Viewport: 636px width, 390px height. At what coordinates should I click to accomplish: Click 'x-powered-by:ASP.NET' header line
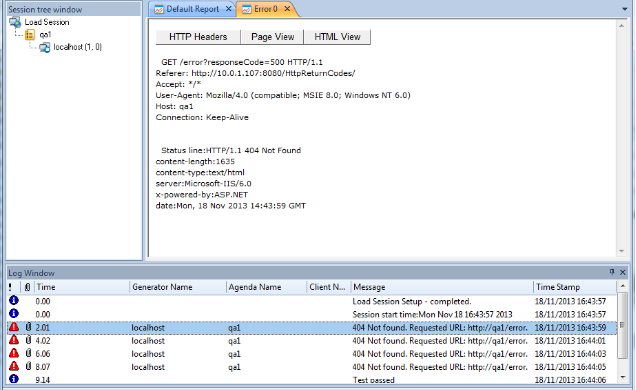(x=202, y=195)
